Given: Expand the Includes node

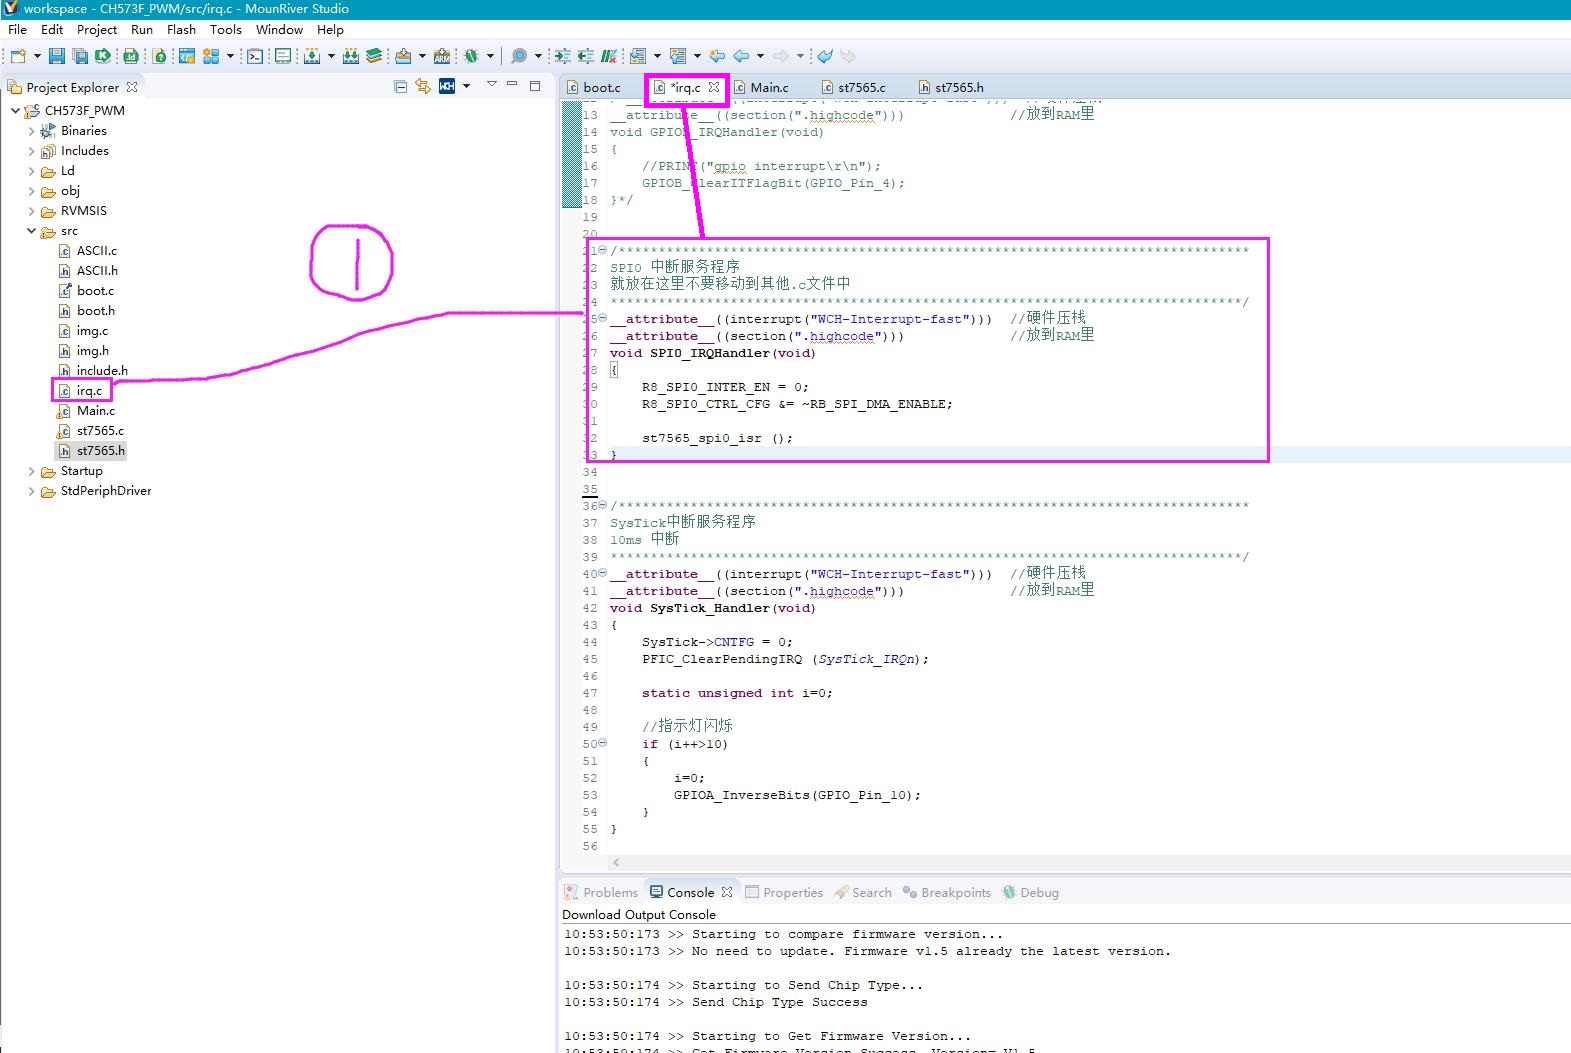Looking at the screenshot, I should pyautogui.click(x=31, y=151).
